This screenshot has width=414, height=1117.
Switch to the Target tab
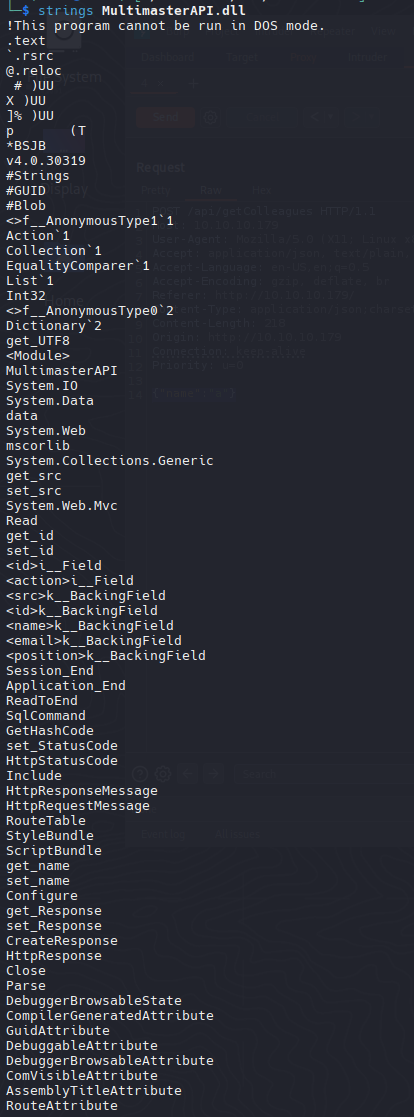click(242, 58)
